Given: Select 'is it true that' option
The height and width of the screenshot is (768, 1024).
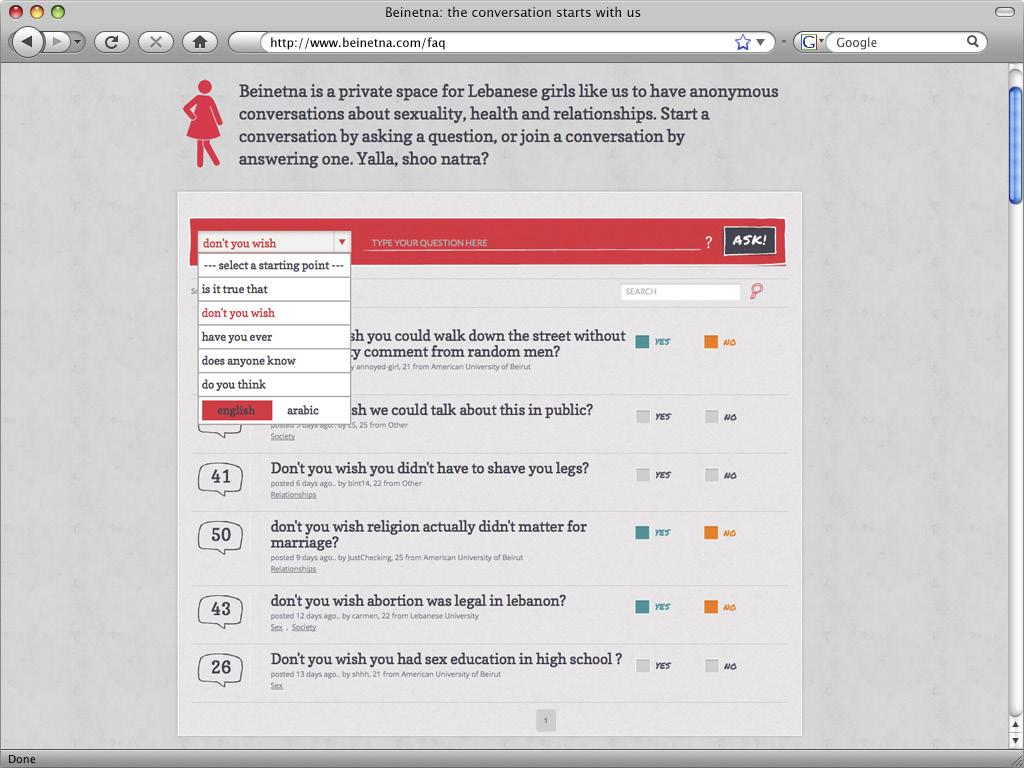Looking at the screenshot, I should pyautogui.click(x=274, y=289).
